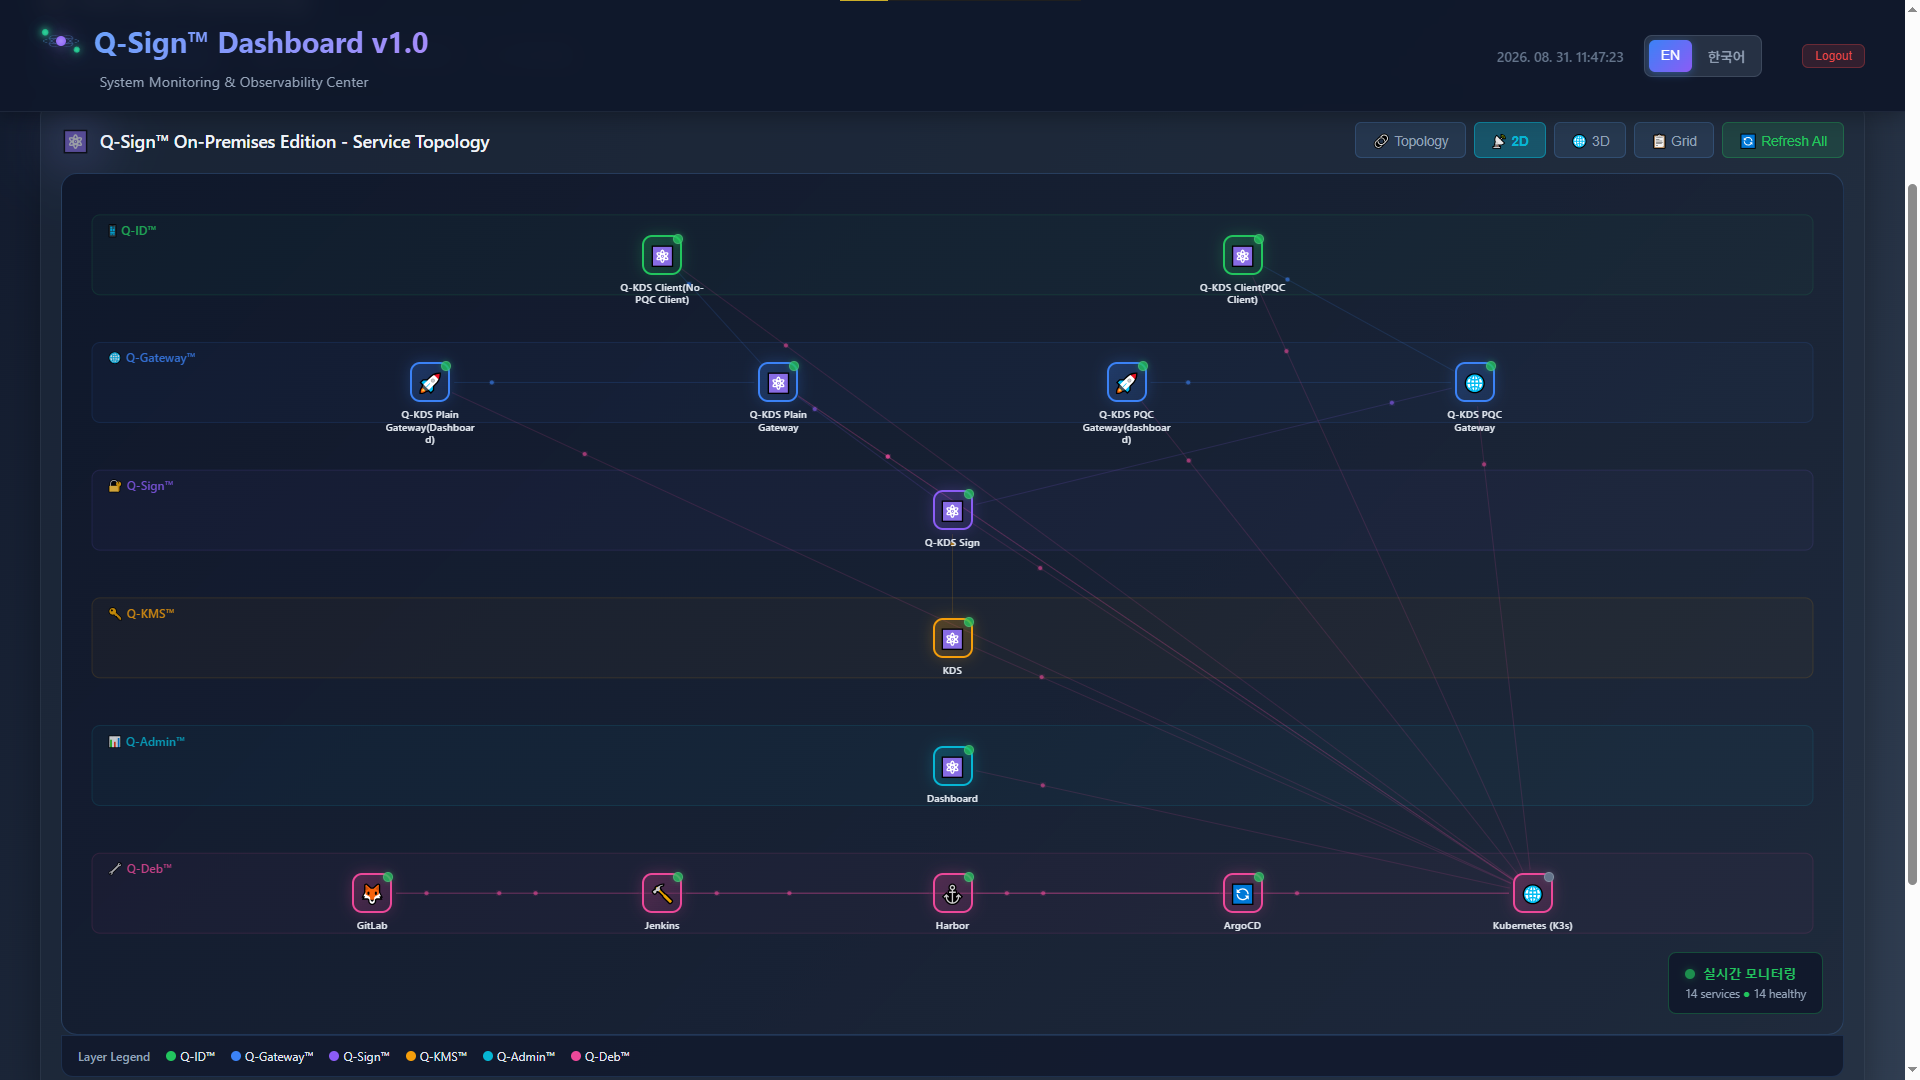Open the Harbor anchor node icon
The width and height of the screenshot is (1920, 1080).
952,894
